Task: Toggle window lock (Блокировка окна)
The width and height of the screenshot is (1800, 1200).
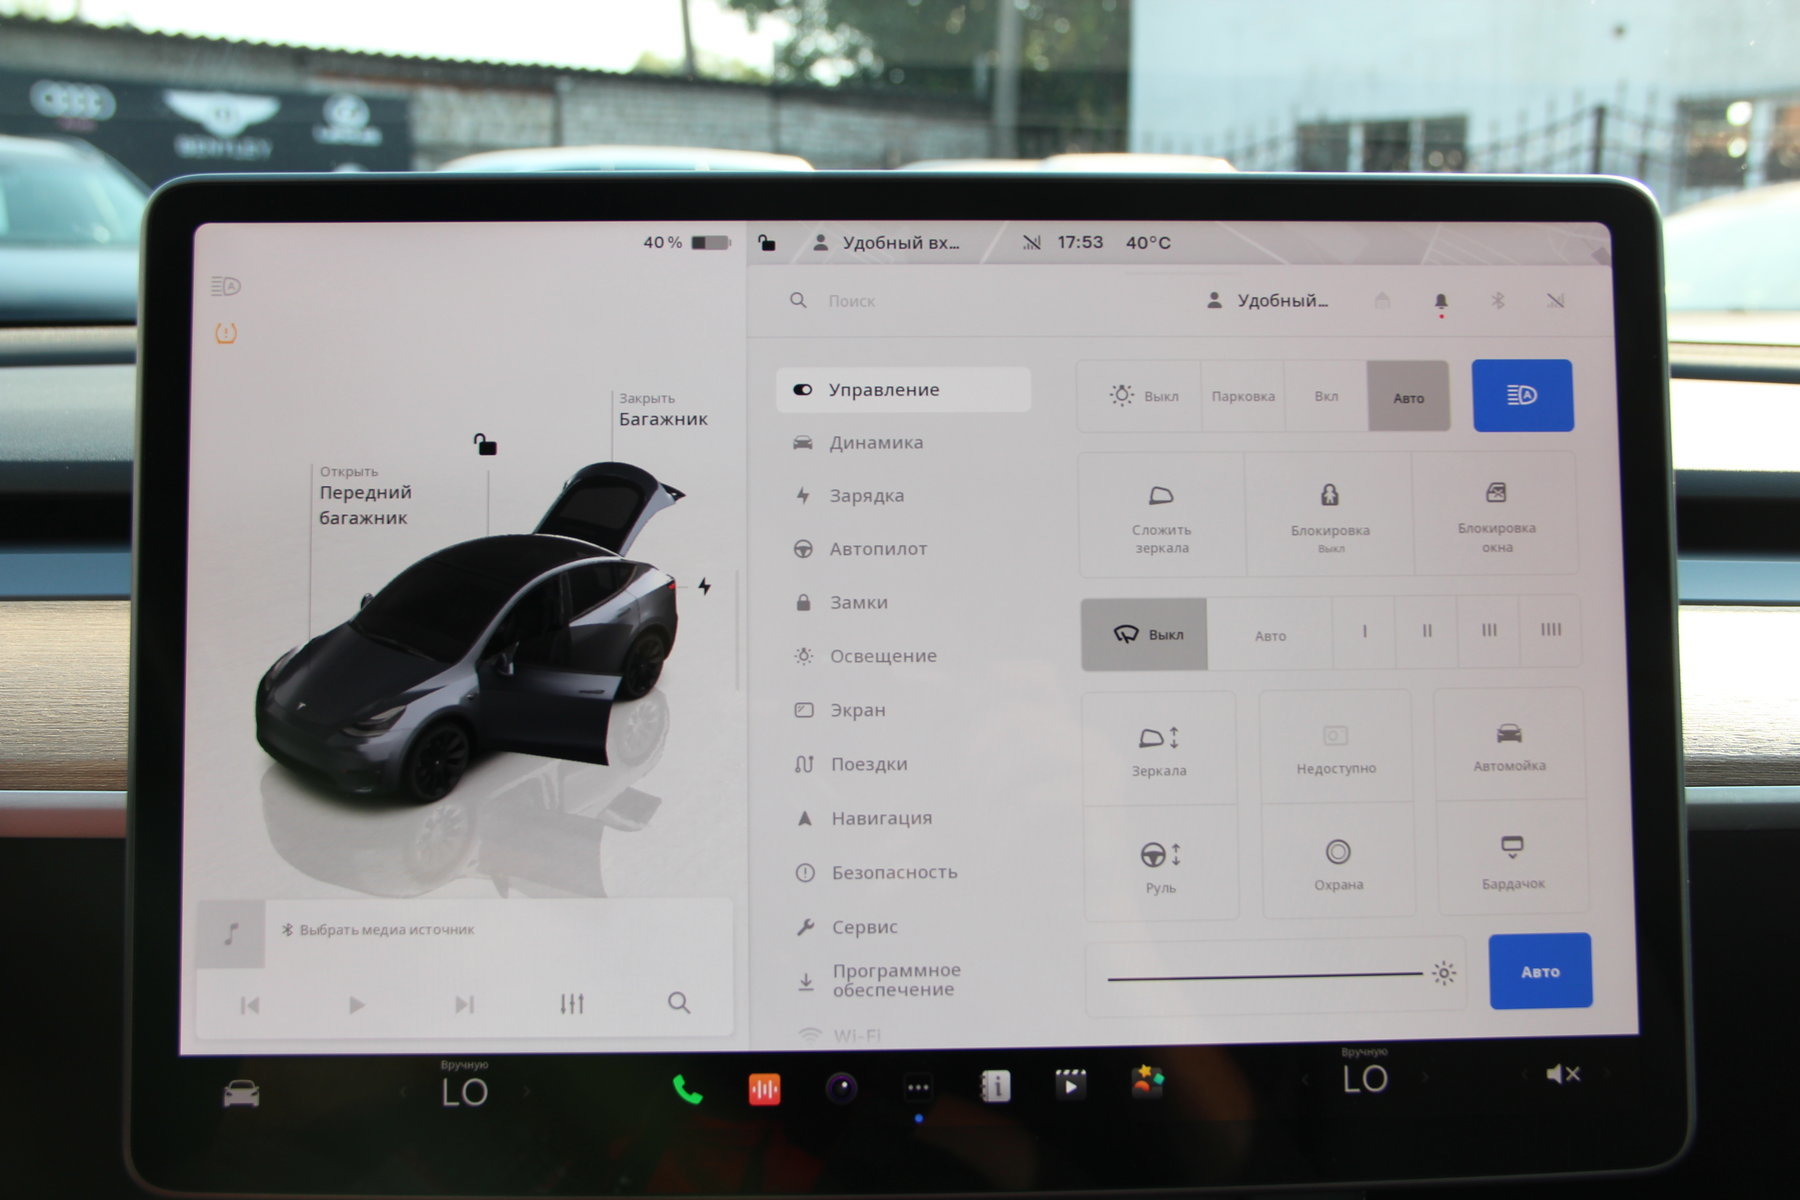Action: click(1496, 515)
